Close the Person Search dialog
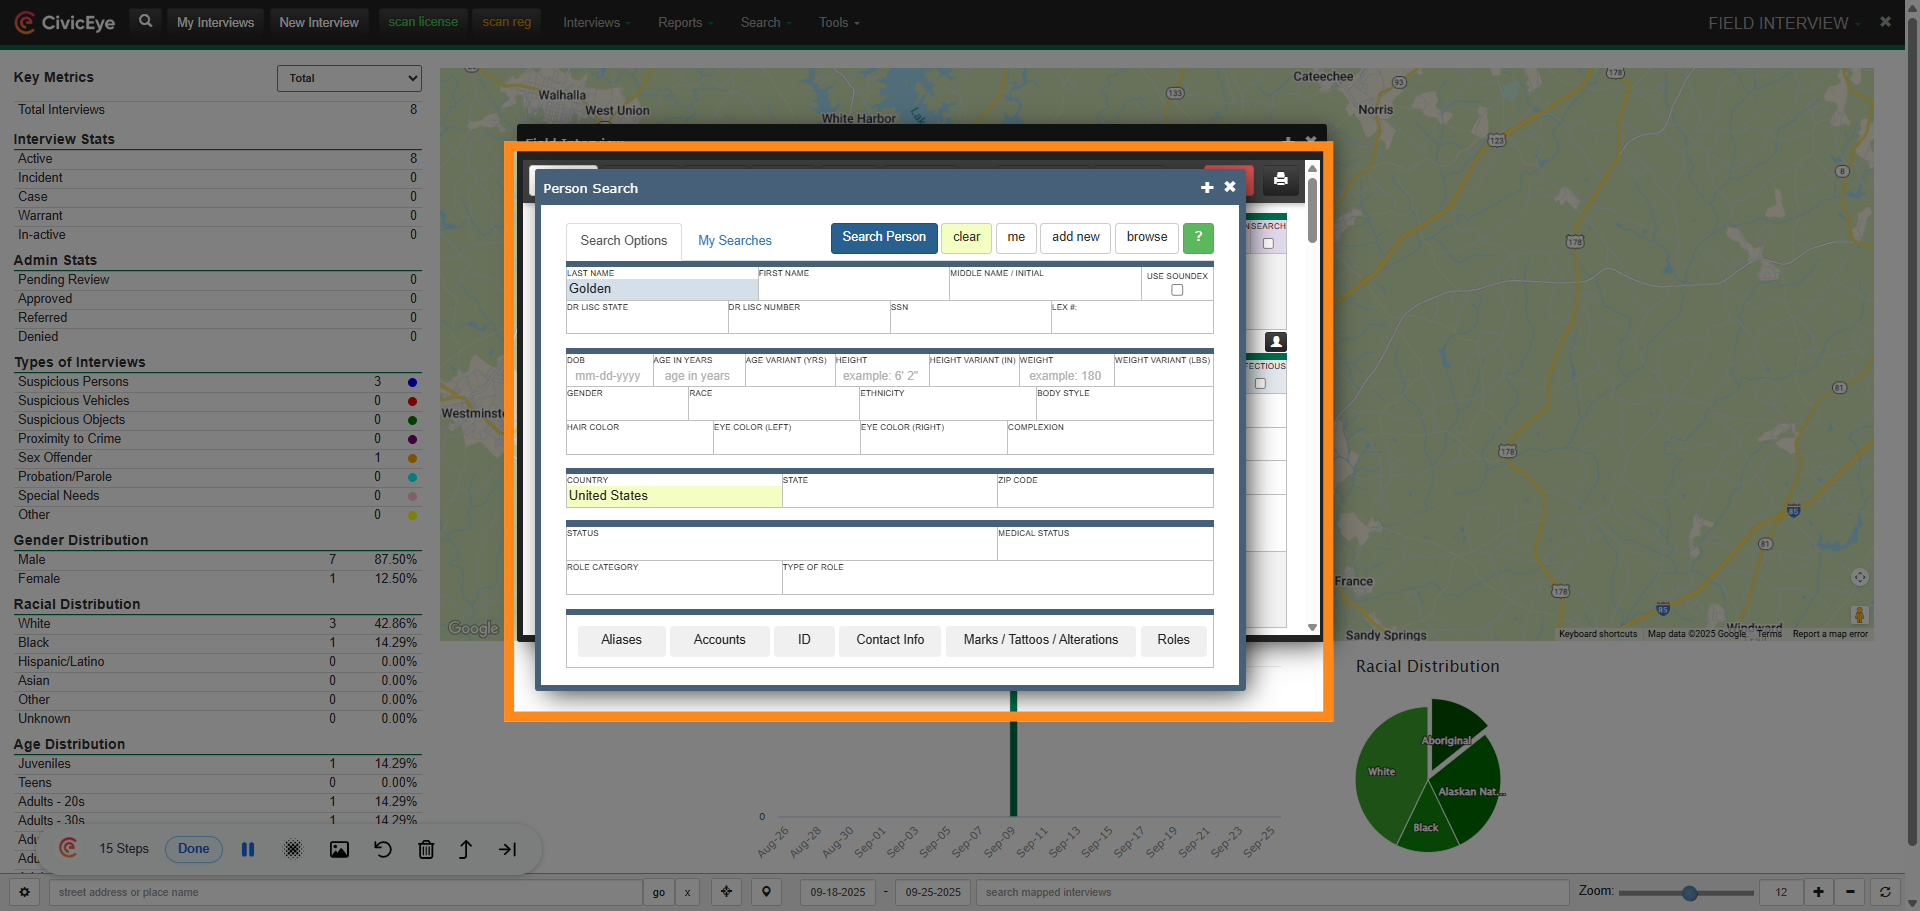Screen dimensions: 1920x911 pyautogui.click(x=1230, y=187)
